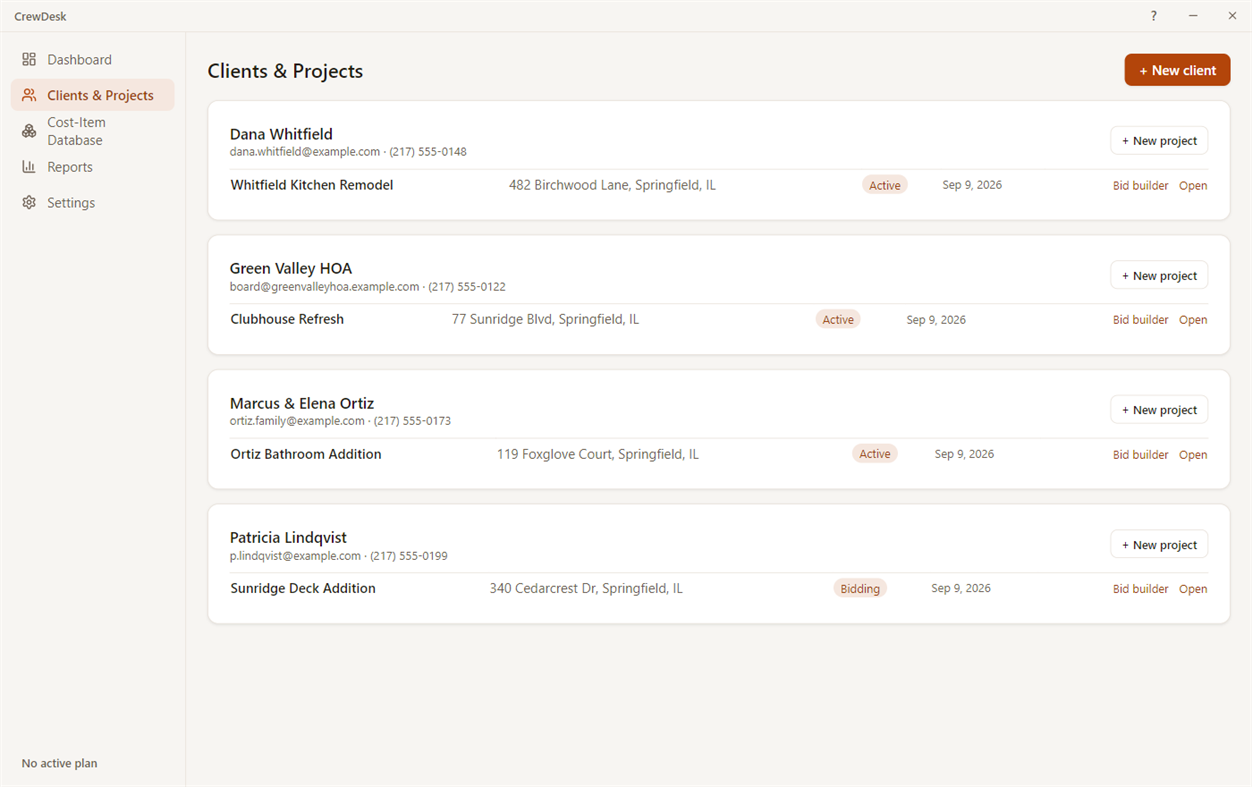
Task: Click the Bidding status badge
Action: coord(860,589)
